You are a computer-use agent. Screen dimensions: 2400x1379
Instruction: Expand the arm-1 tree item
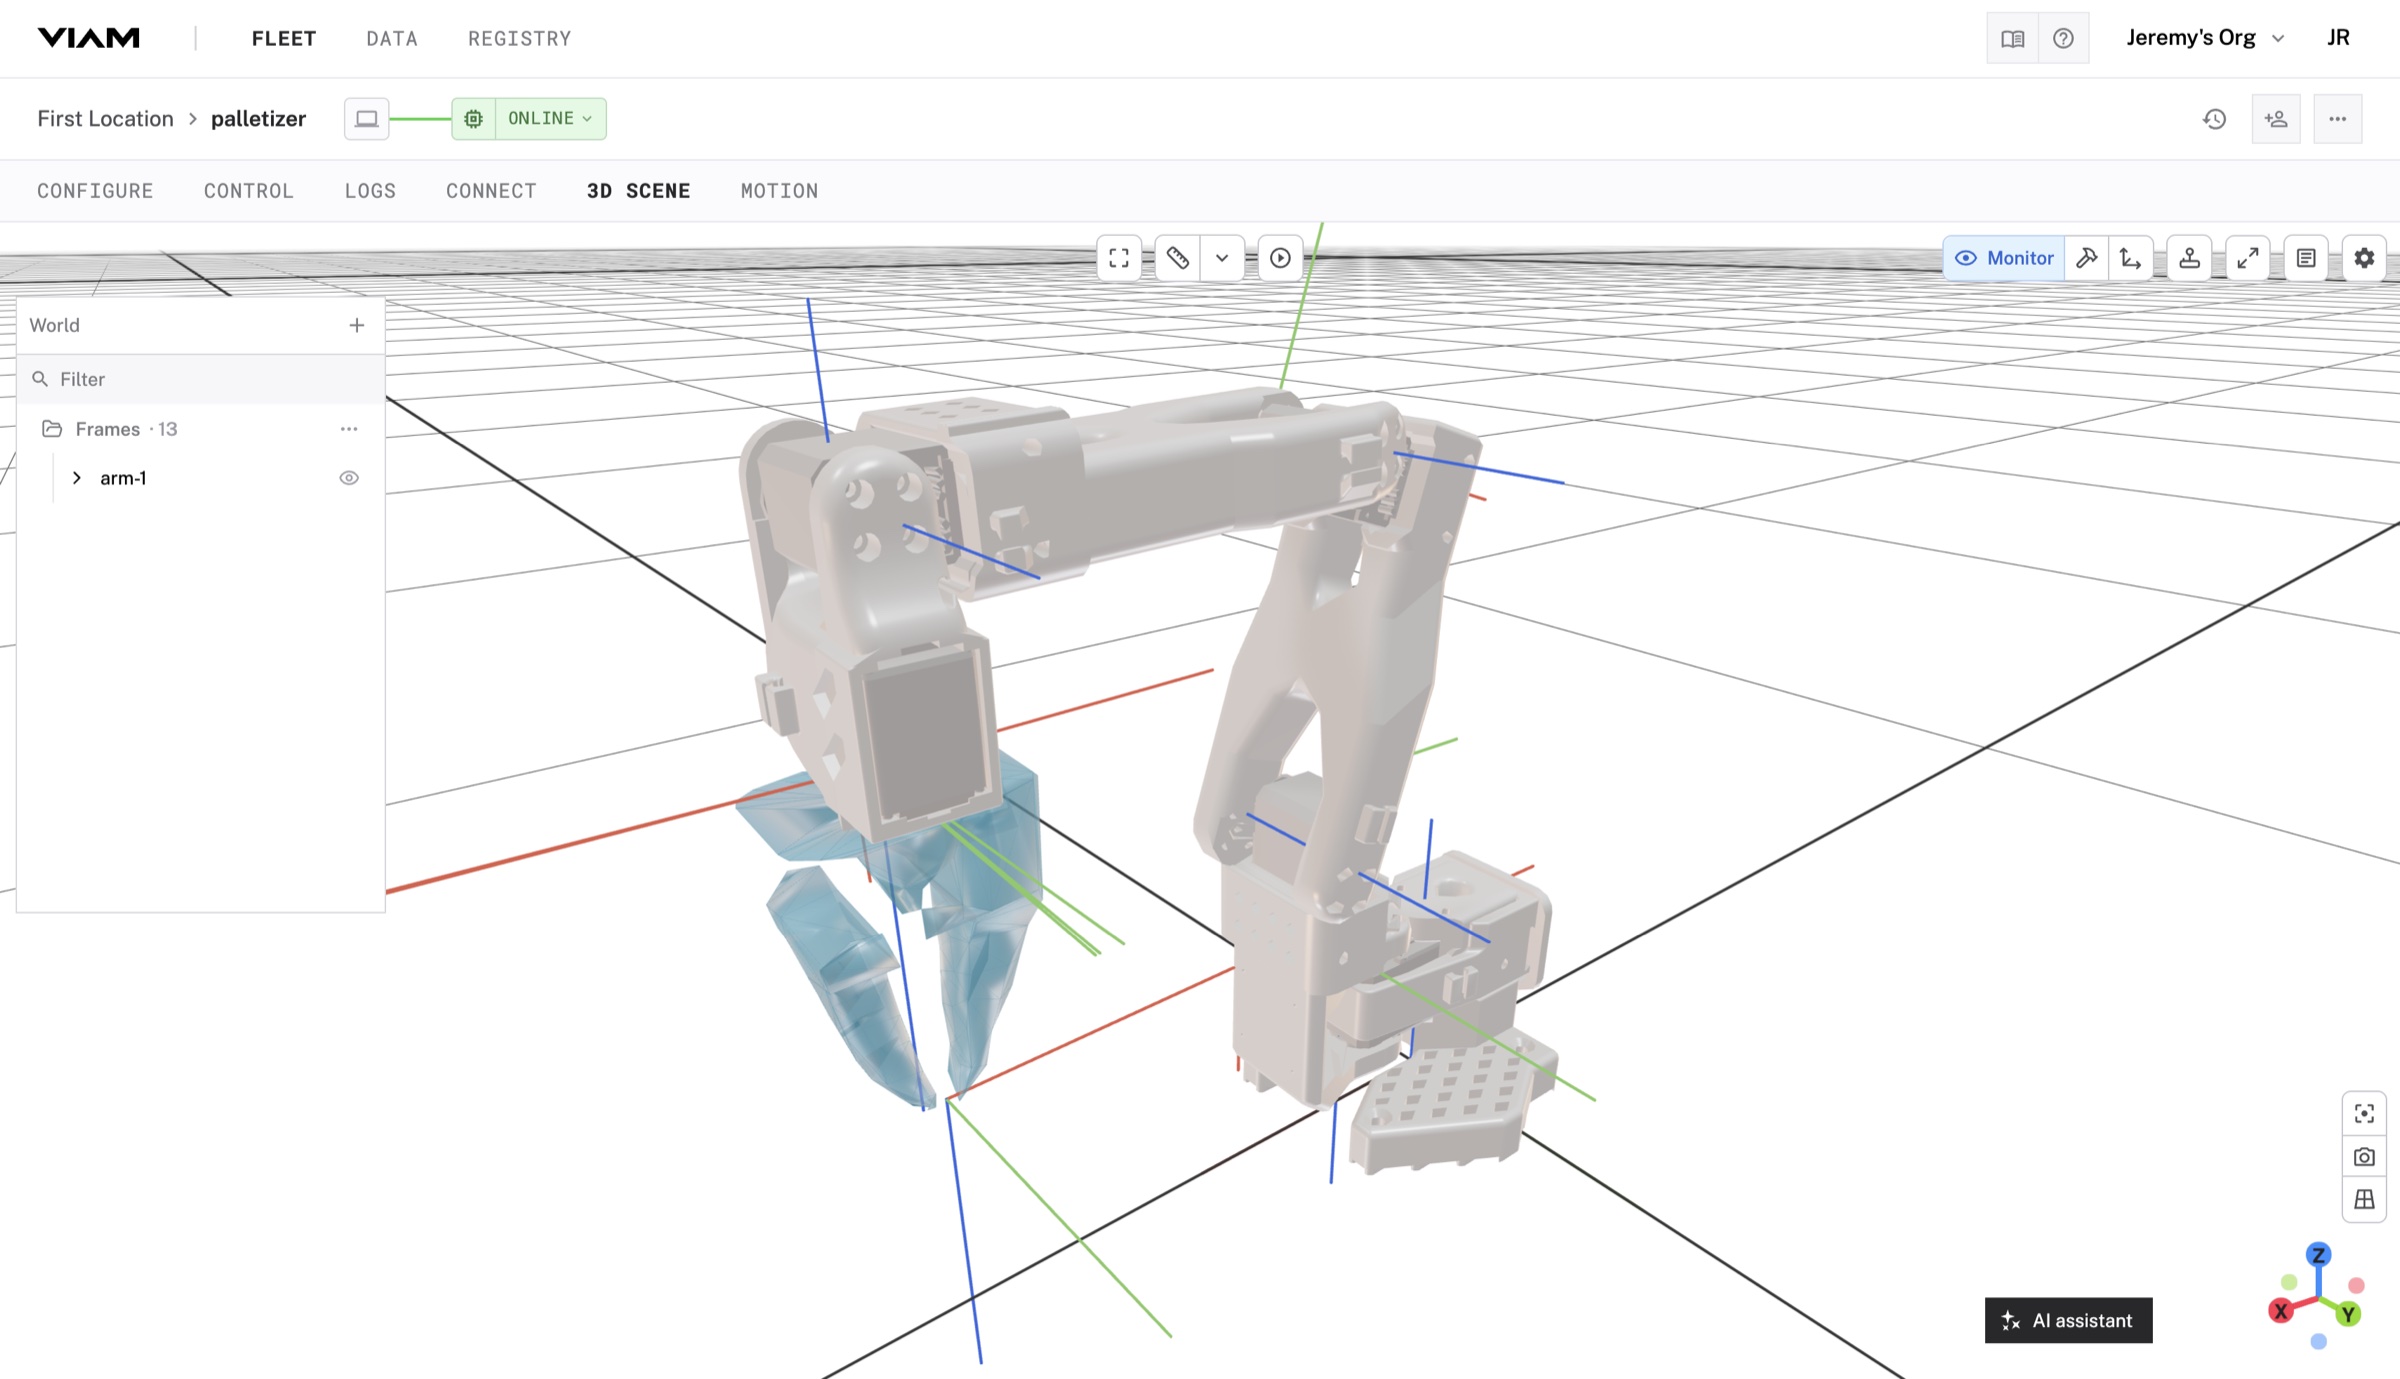[76, 478]
